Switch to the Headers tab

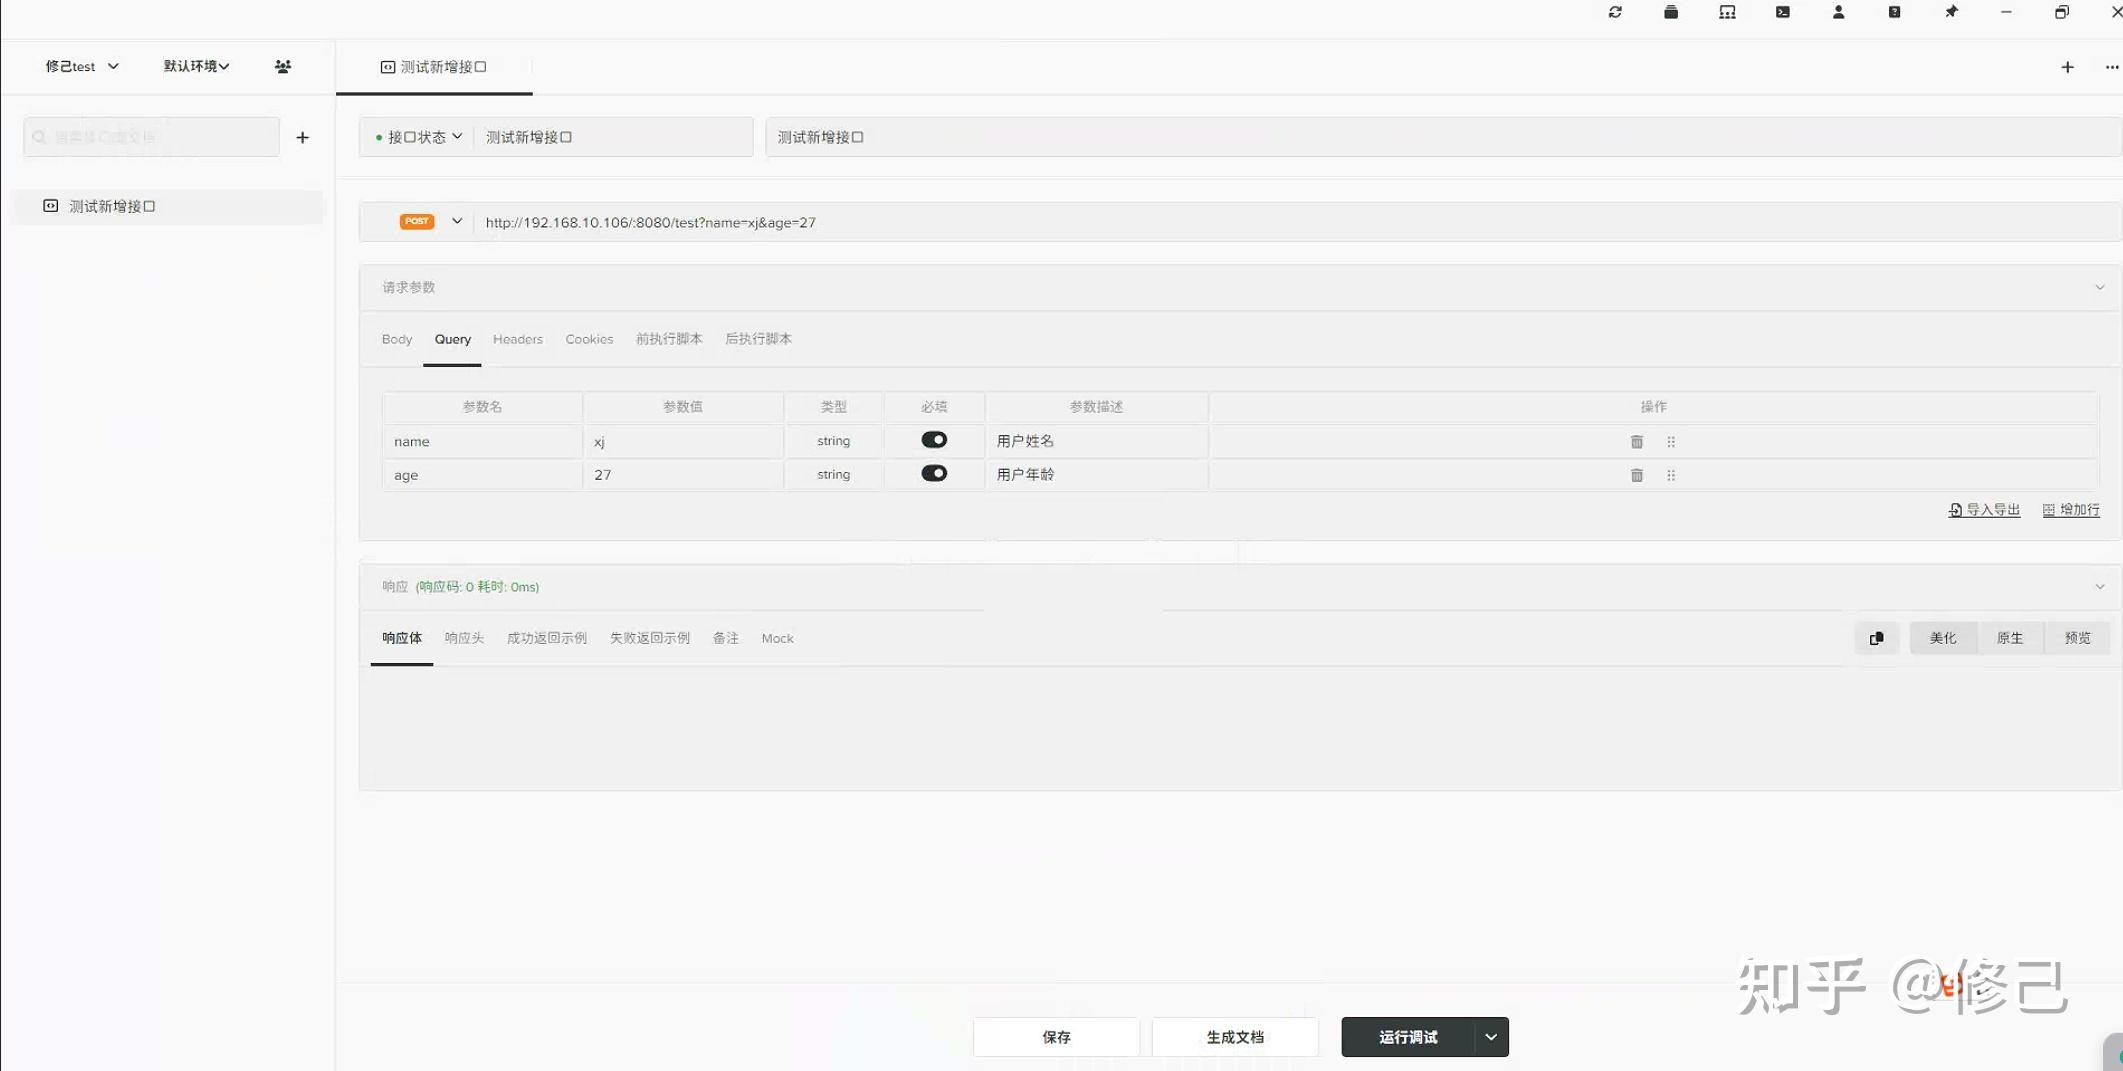pyautogui.click(x=518, y=339)
